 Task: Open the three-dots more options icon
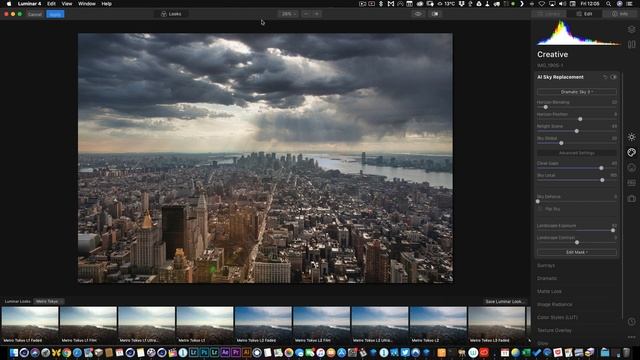(631, 337)
